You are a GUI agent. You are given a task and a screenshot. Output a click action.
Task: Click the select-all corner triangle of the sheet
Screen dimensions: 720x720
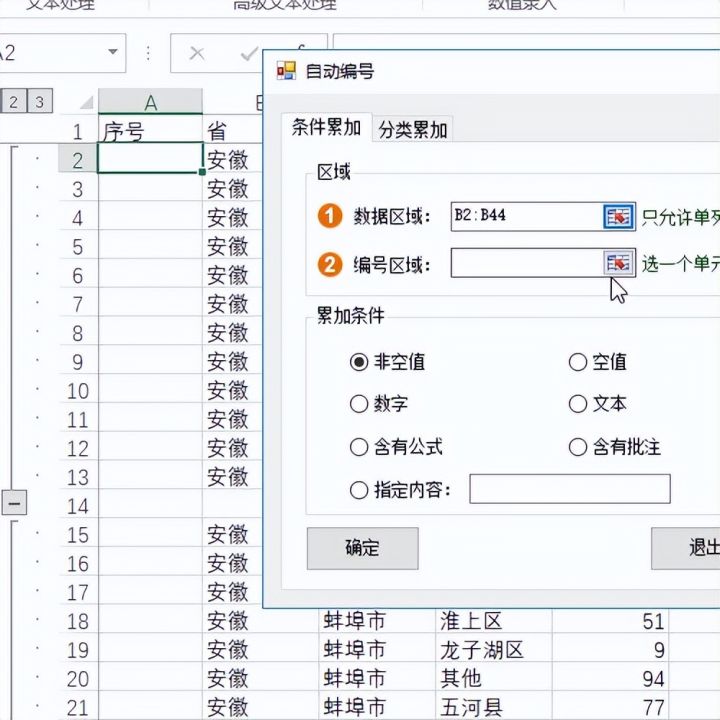tap(87, 102)
